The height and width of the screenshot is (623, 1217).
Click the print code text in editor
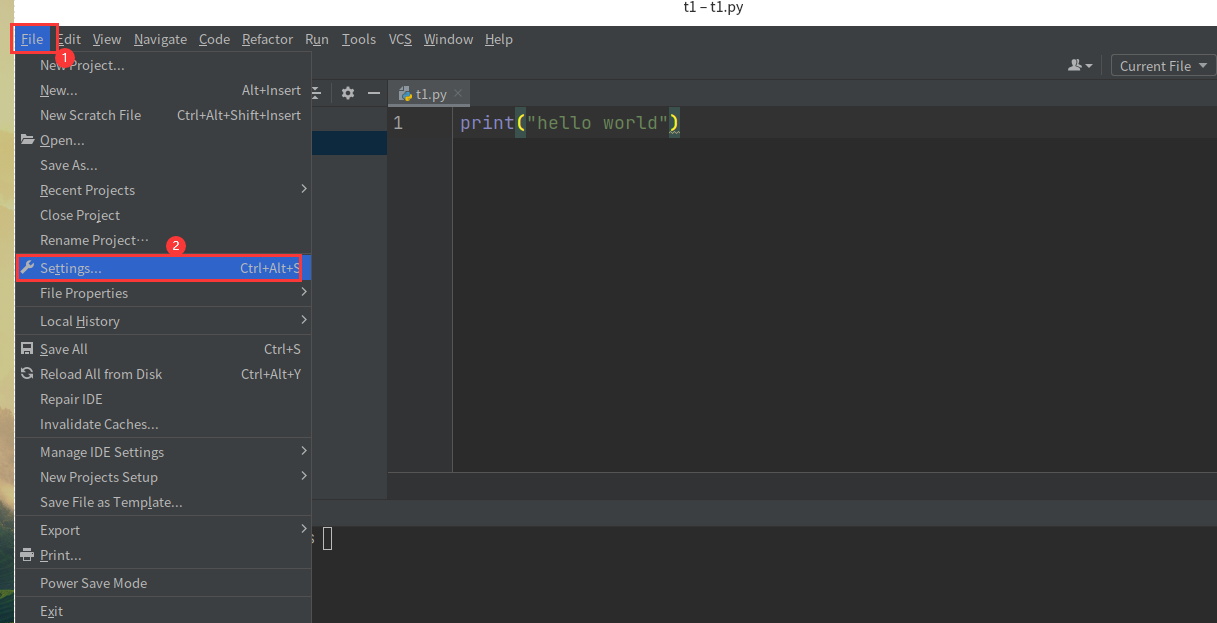point(487,123)
